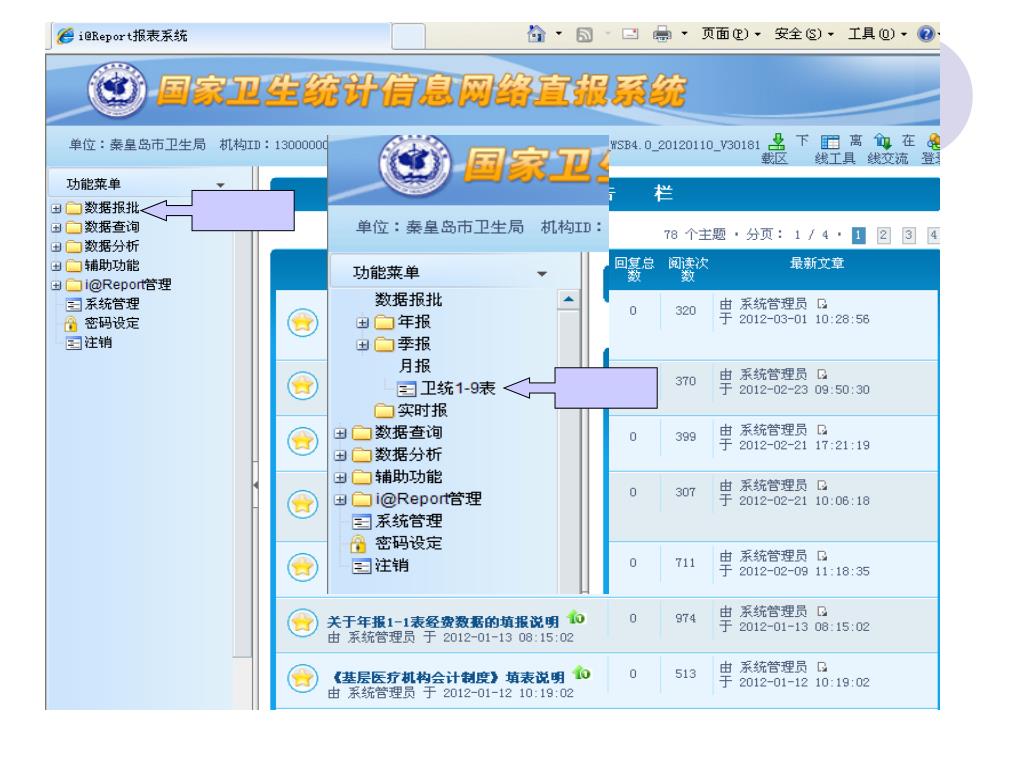The image size is (1024, 768).
Task: Expand the 季报 folder in the enlarged menu
Action: click(362, 345)
